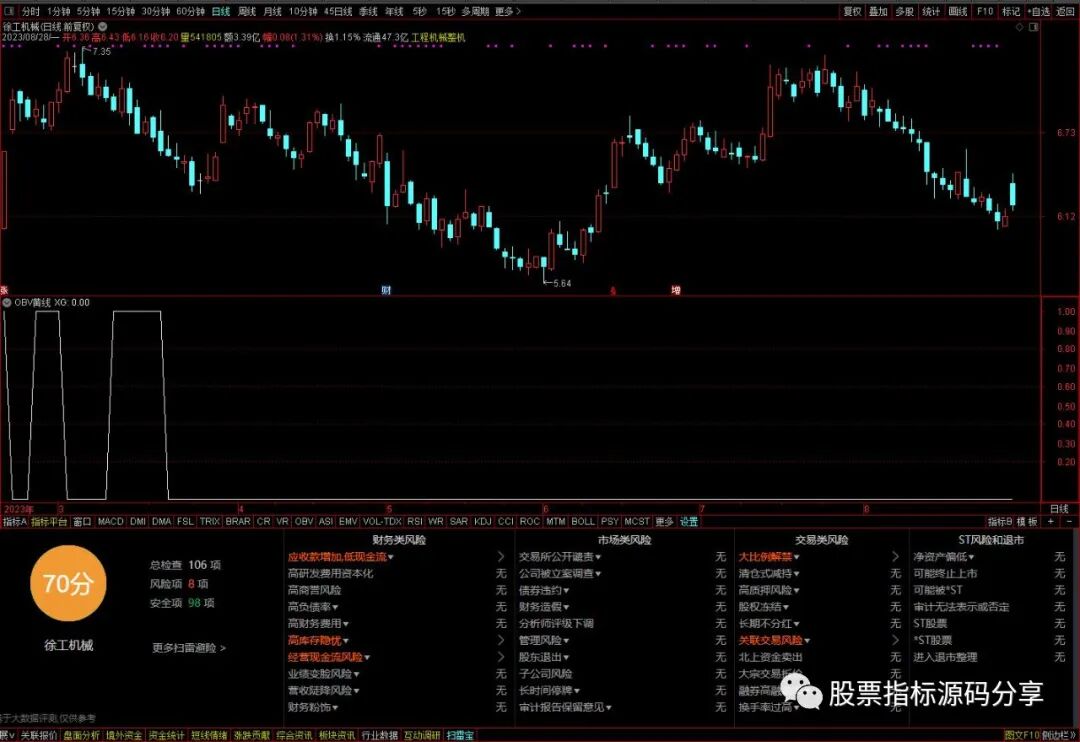
Task: Click the 统计 statistics button
Action: [931, 12]
